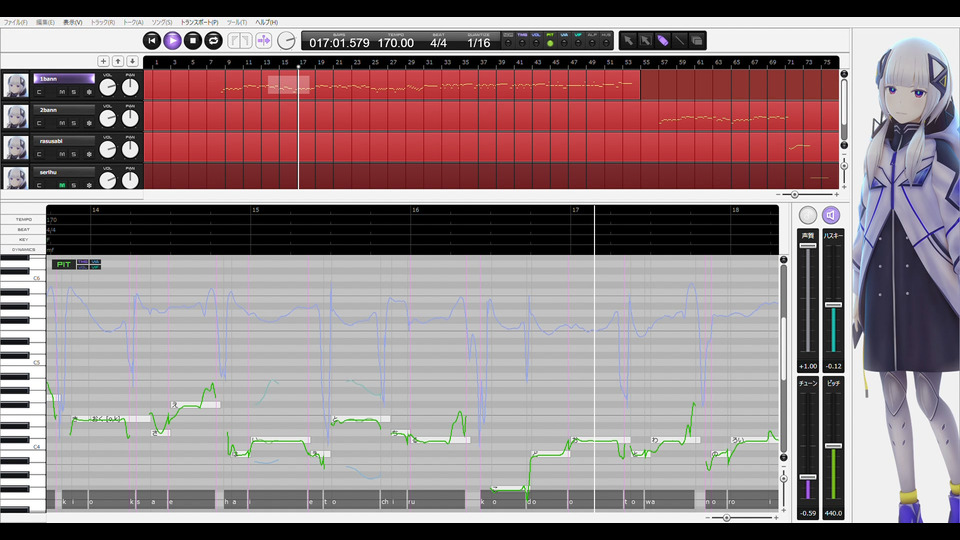
Task: Select the 2bann track name
Action: pyautogui.click(x=64, y=110)
